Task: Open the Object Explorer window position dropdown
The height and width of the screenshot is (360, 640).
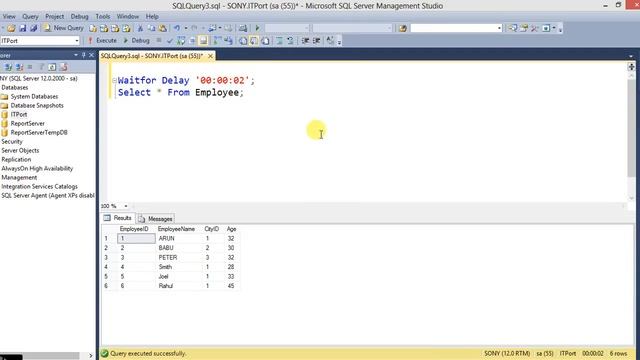Action: (x=76, y=55)
